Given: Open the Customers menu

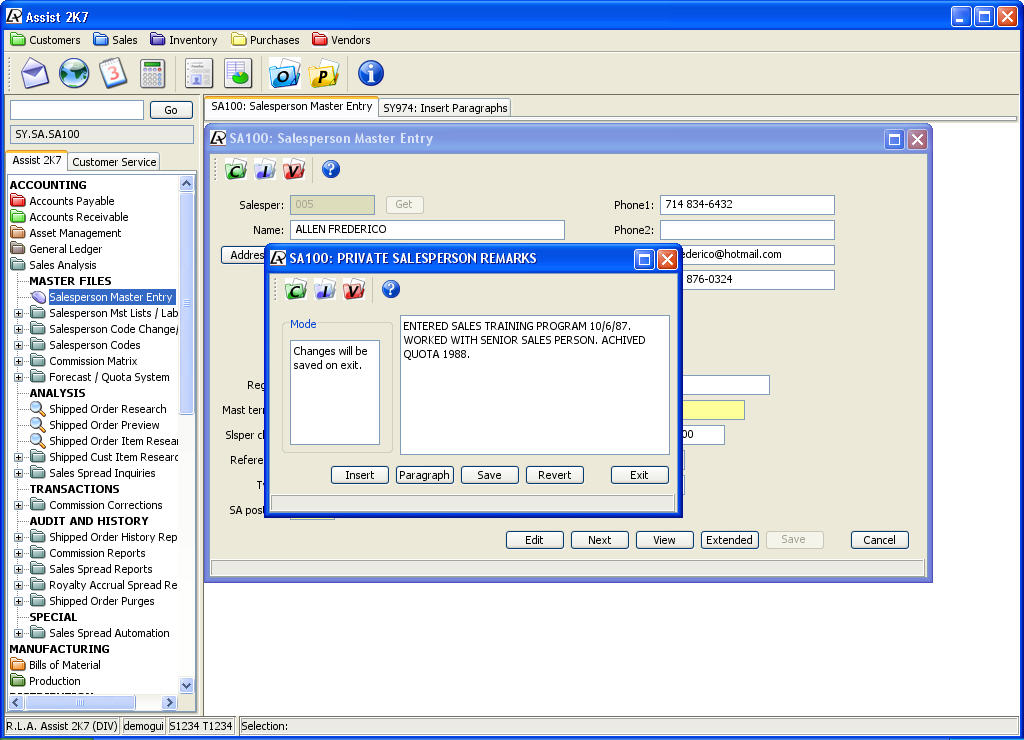Looking at the screenshot, I should (x=46, y=40).
